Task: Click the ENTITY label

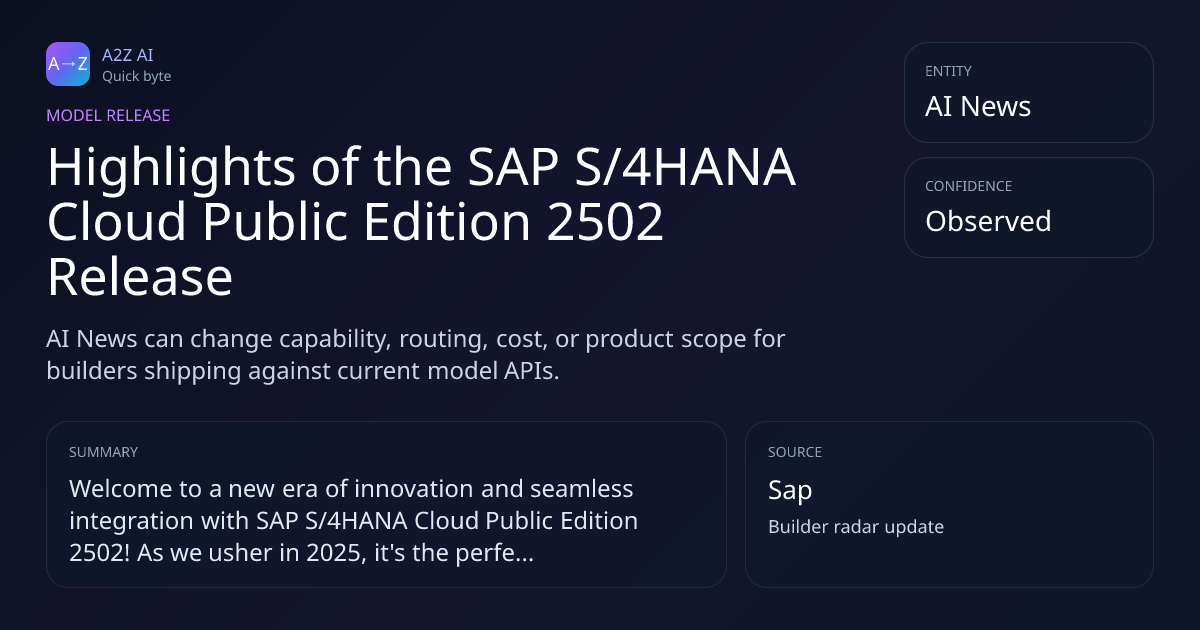Action: (948, 71)
